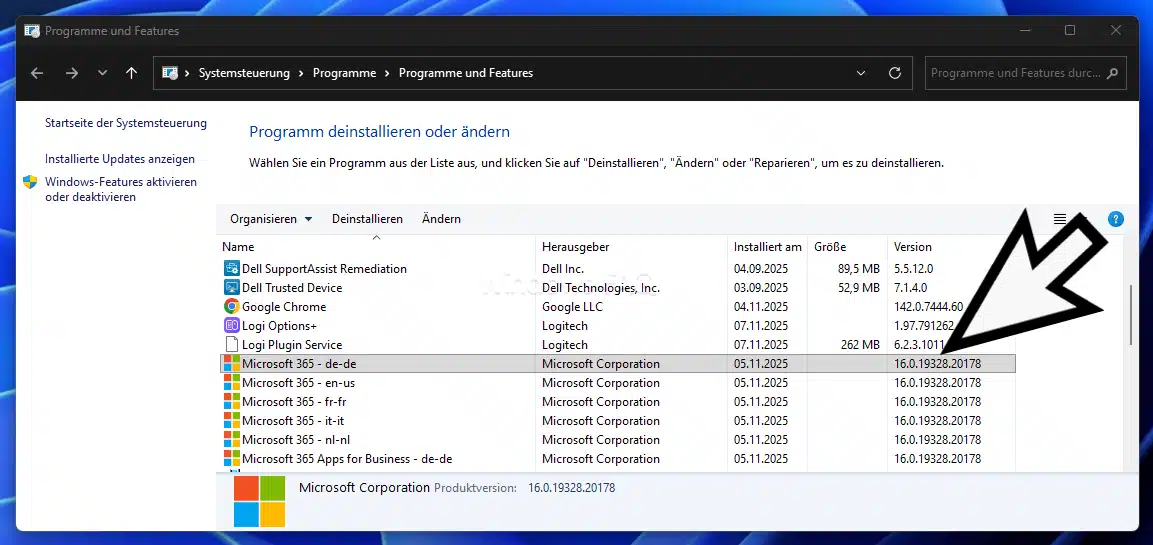Click the Programme und Features search field
This screenshot has width=1153, height=545.
pyautogui.click(x=1015, y=73)
